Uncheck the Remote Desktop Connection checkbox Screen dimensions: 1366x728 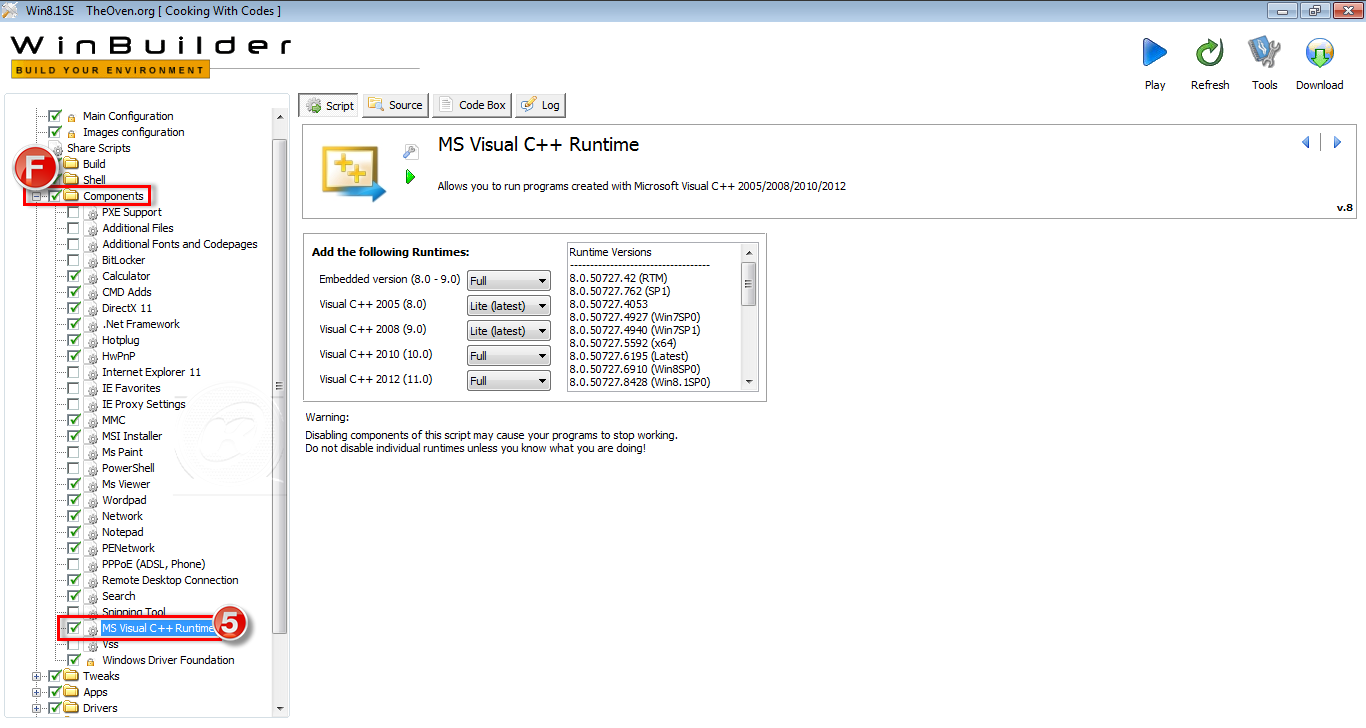[x=74, y=580]
